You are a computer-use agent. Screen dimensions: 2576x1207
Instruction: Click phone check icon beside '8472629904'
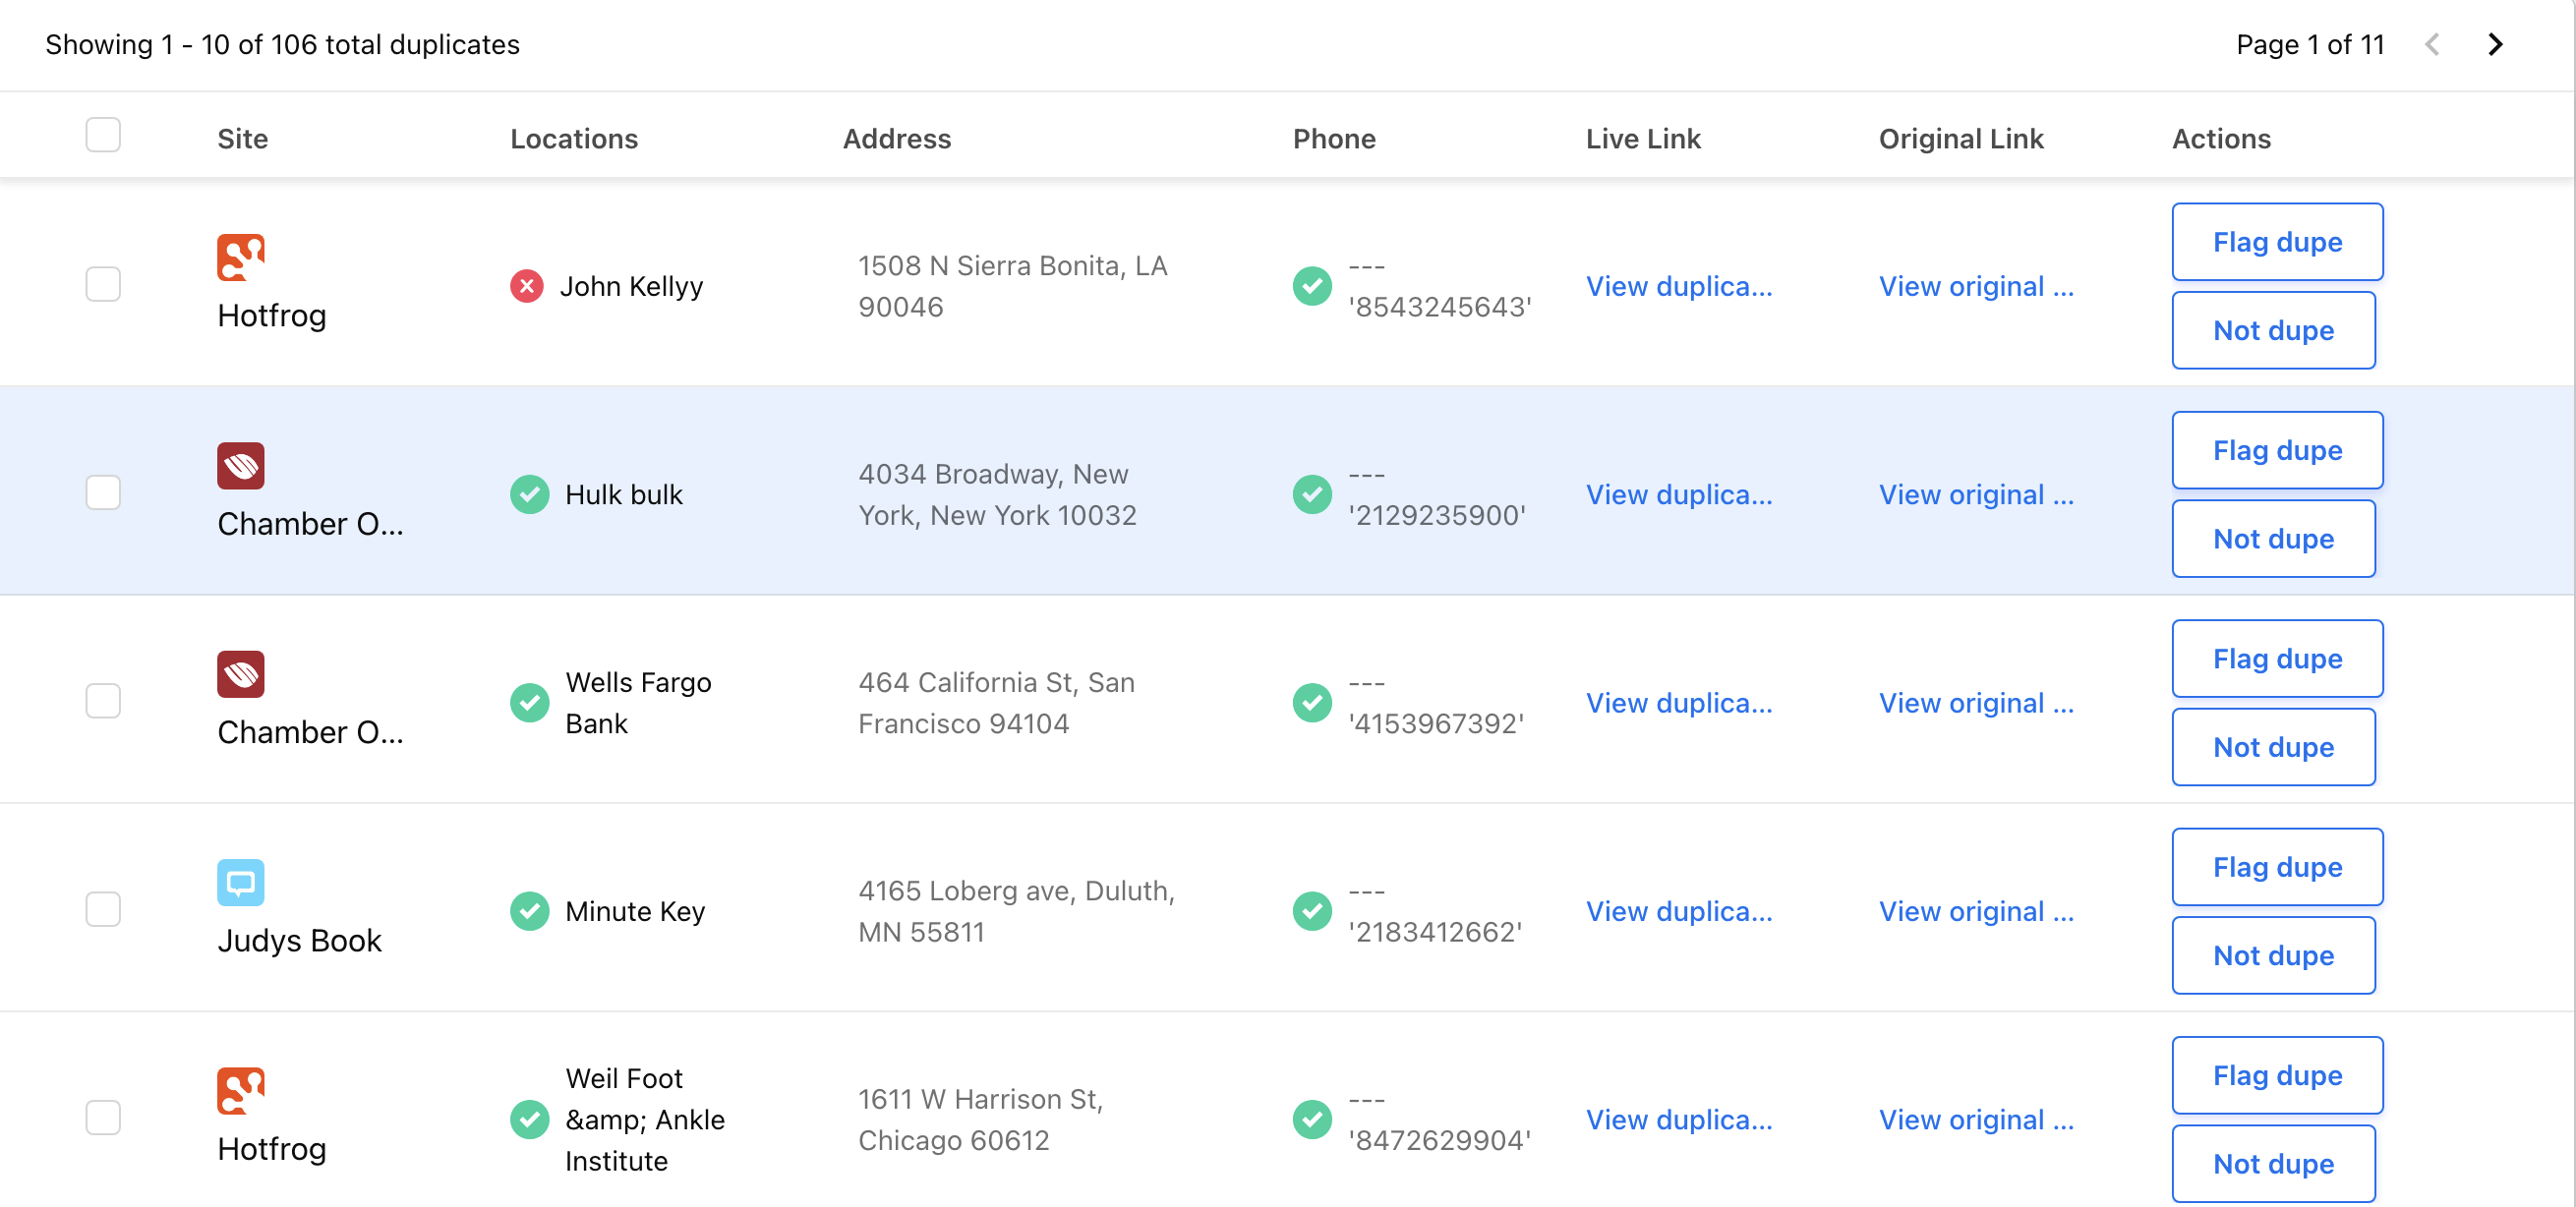tap(1312, 1120)
